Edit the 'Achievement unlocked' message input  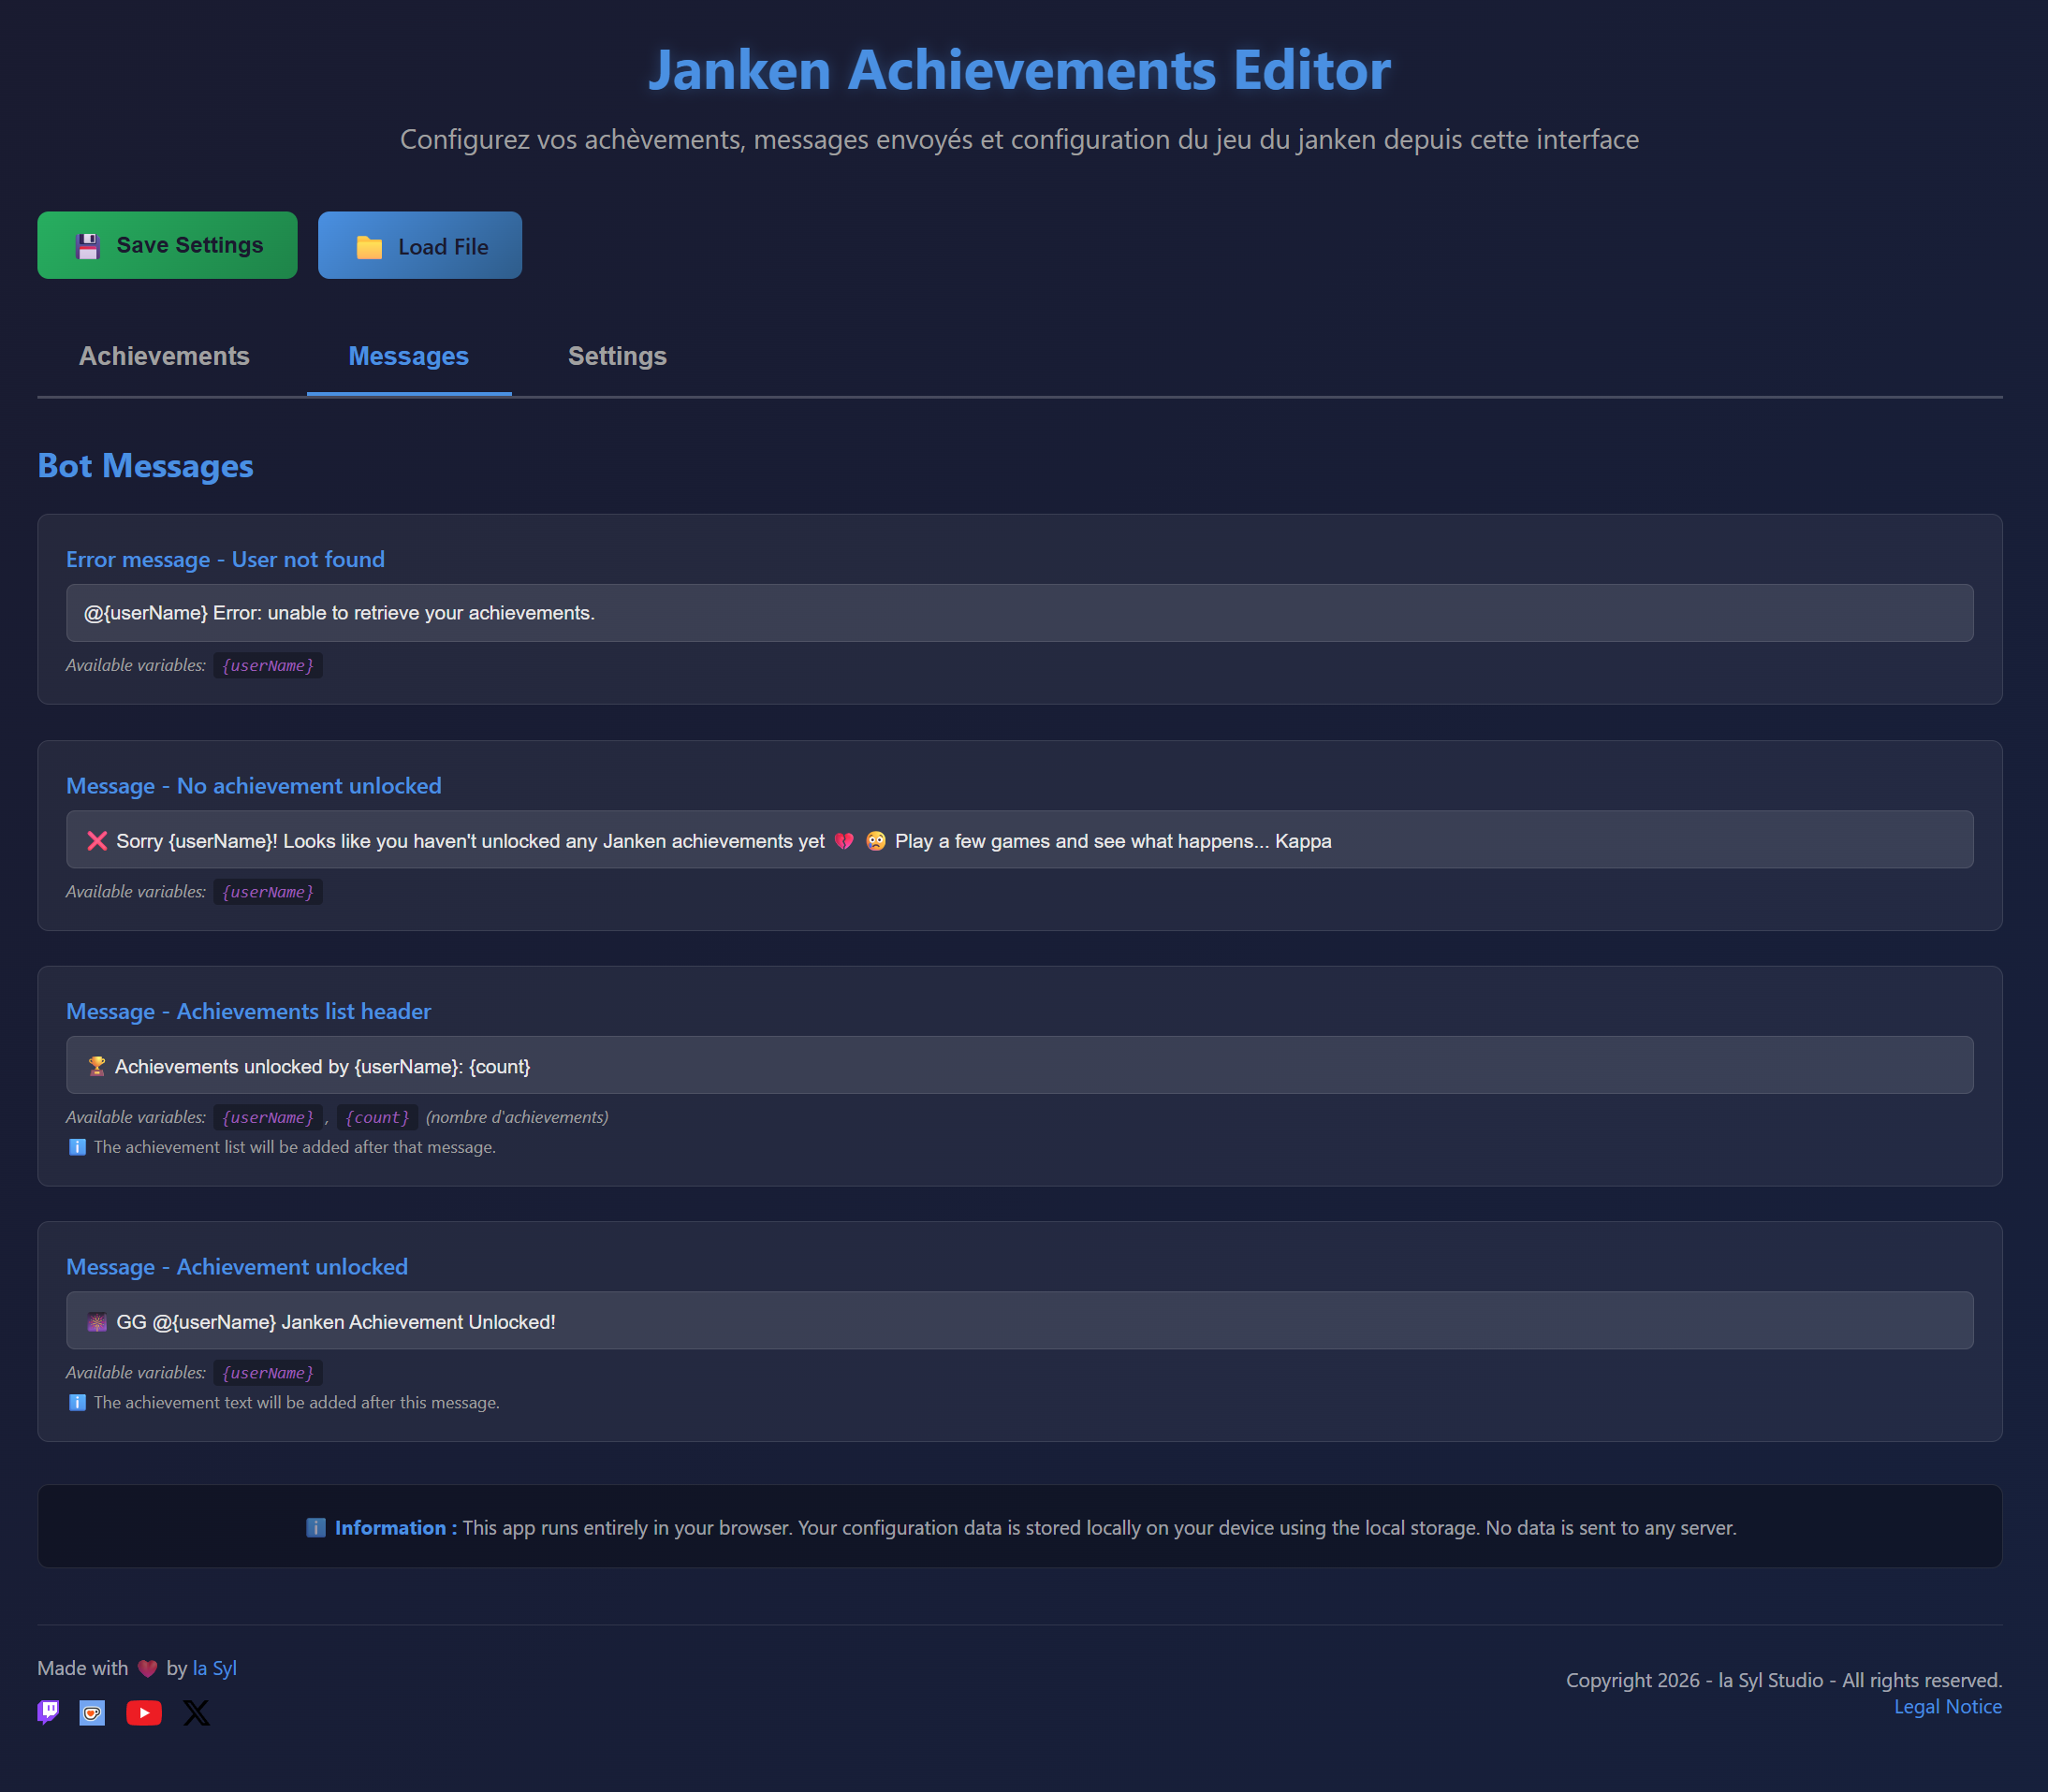pos(1019,1321)
